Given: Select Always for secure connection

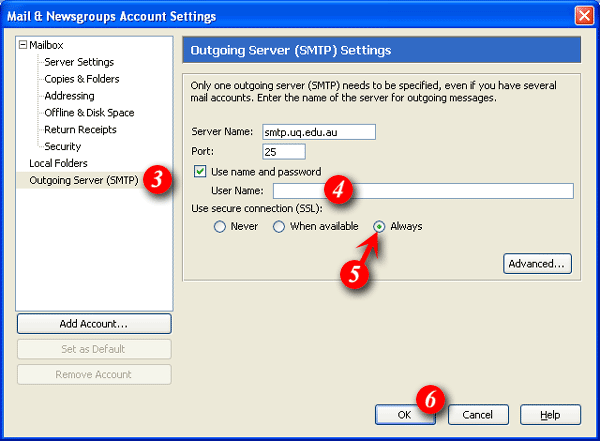Looking at the screenshot, I should point(380,227).
